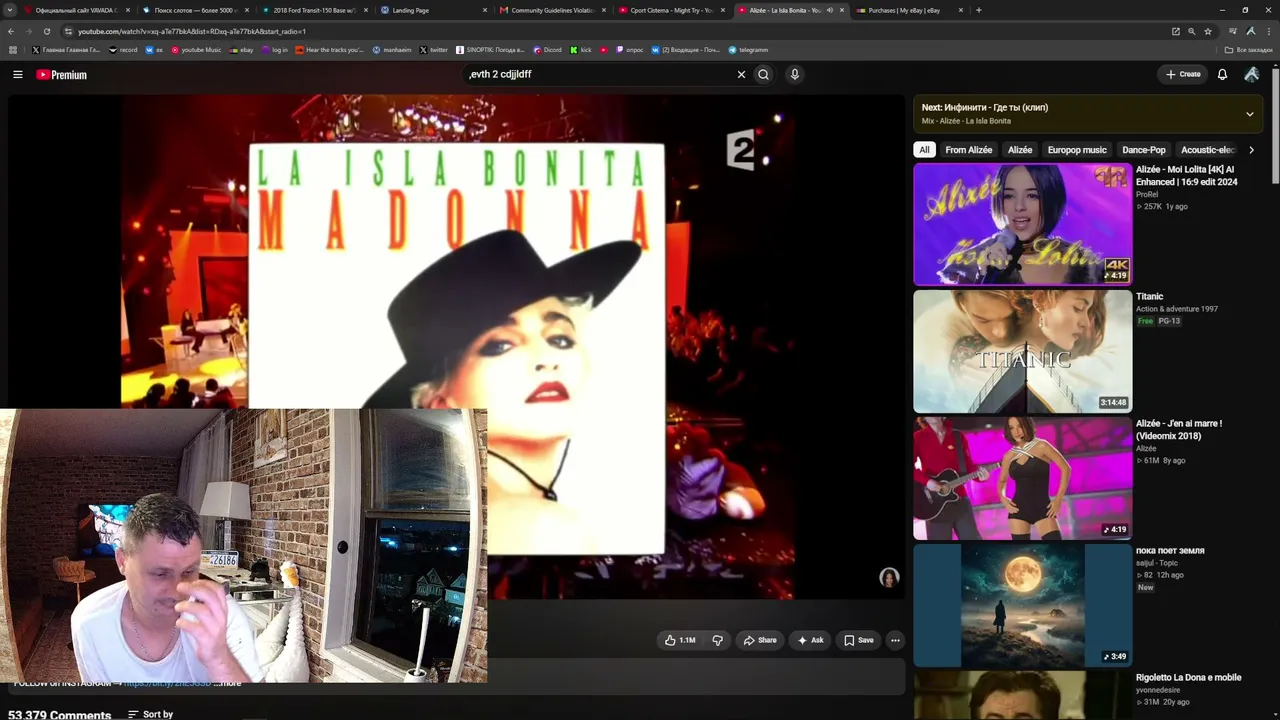The height and width of the screenshot is (720, 1280).
Task: Open the ebay bookmark
Action: pos(241,50)
